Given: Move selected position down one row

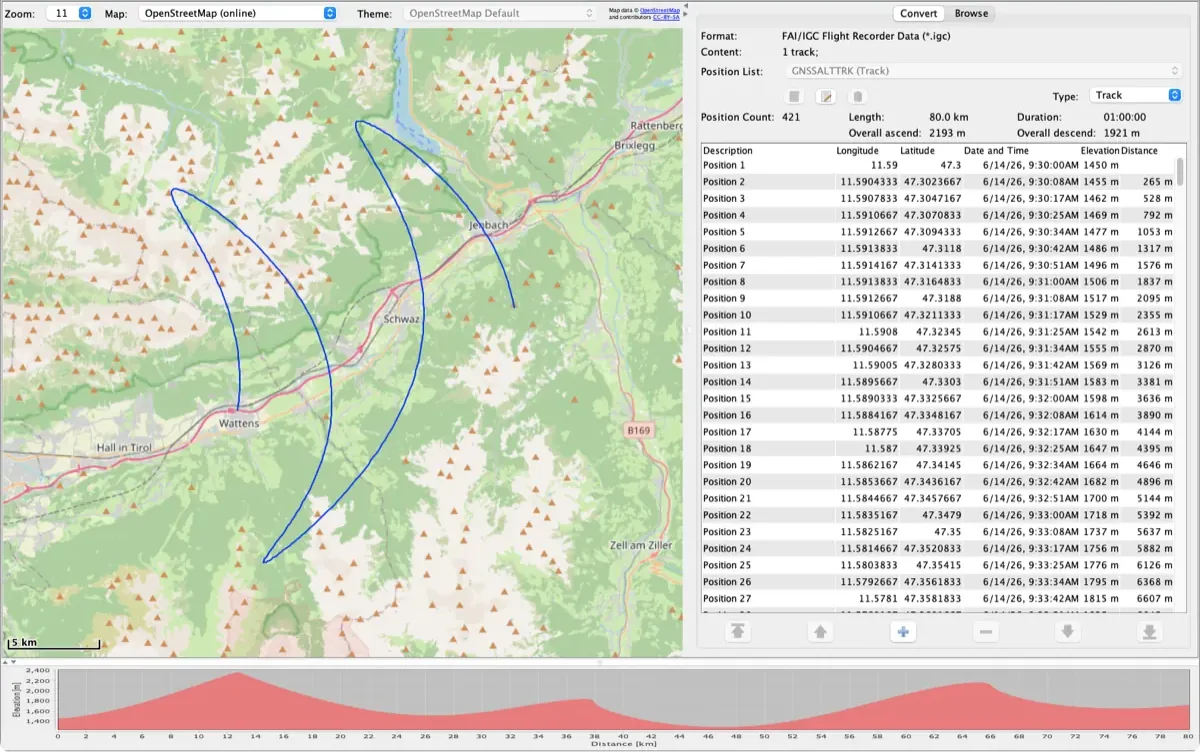Looking at the screenshot, I should tap(1068, 632).
